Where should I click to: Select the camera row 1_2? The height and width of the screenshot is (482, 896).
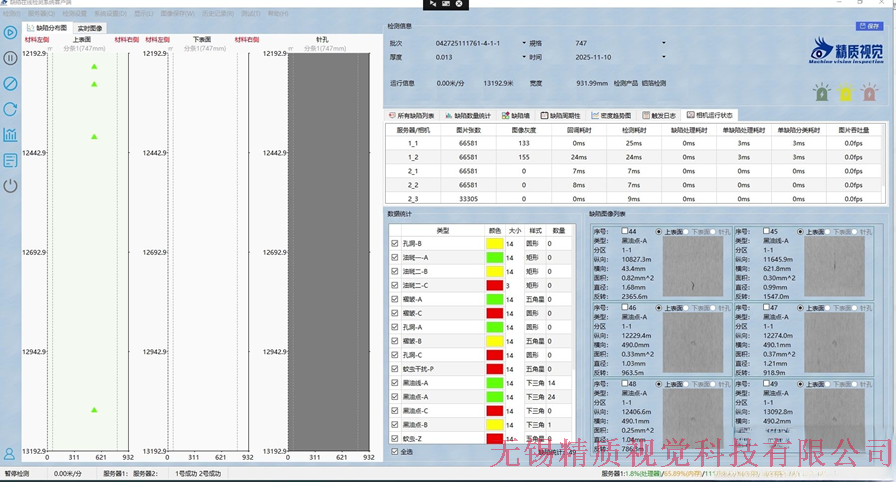click(633, 157)
